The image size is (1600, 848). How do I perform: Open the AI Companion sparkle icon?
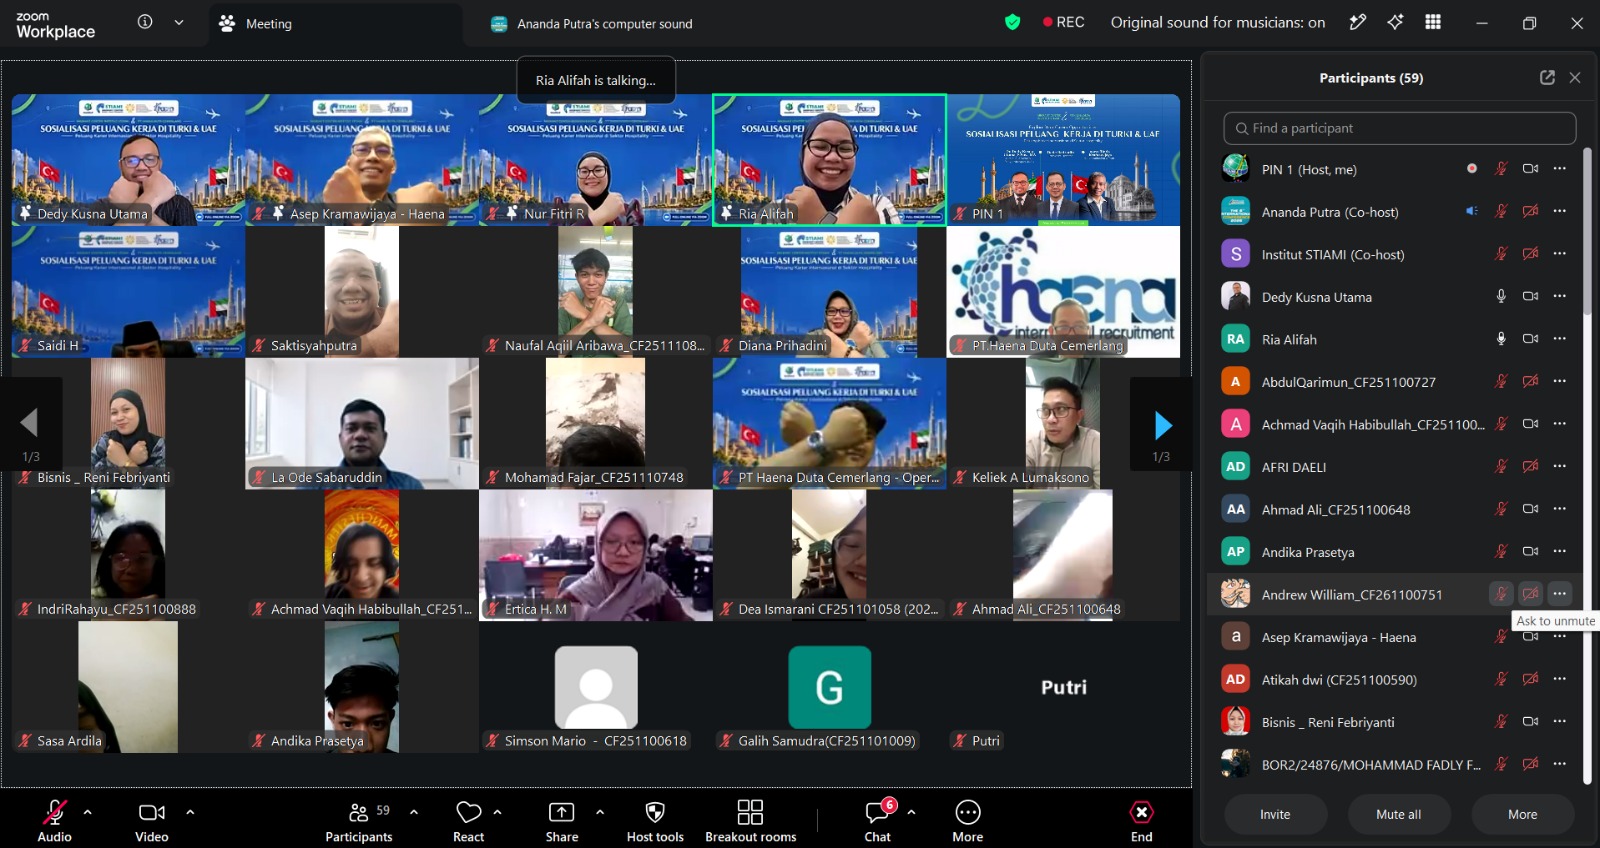tap(1395, 22)
